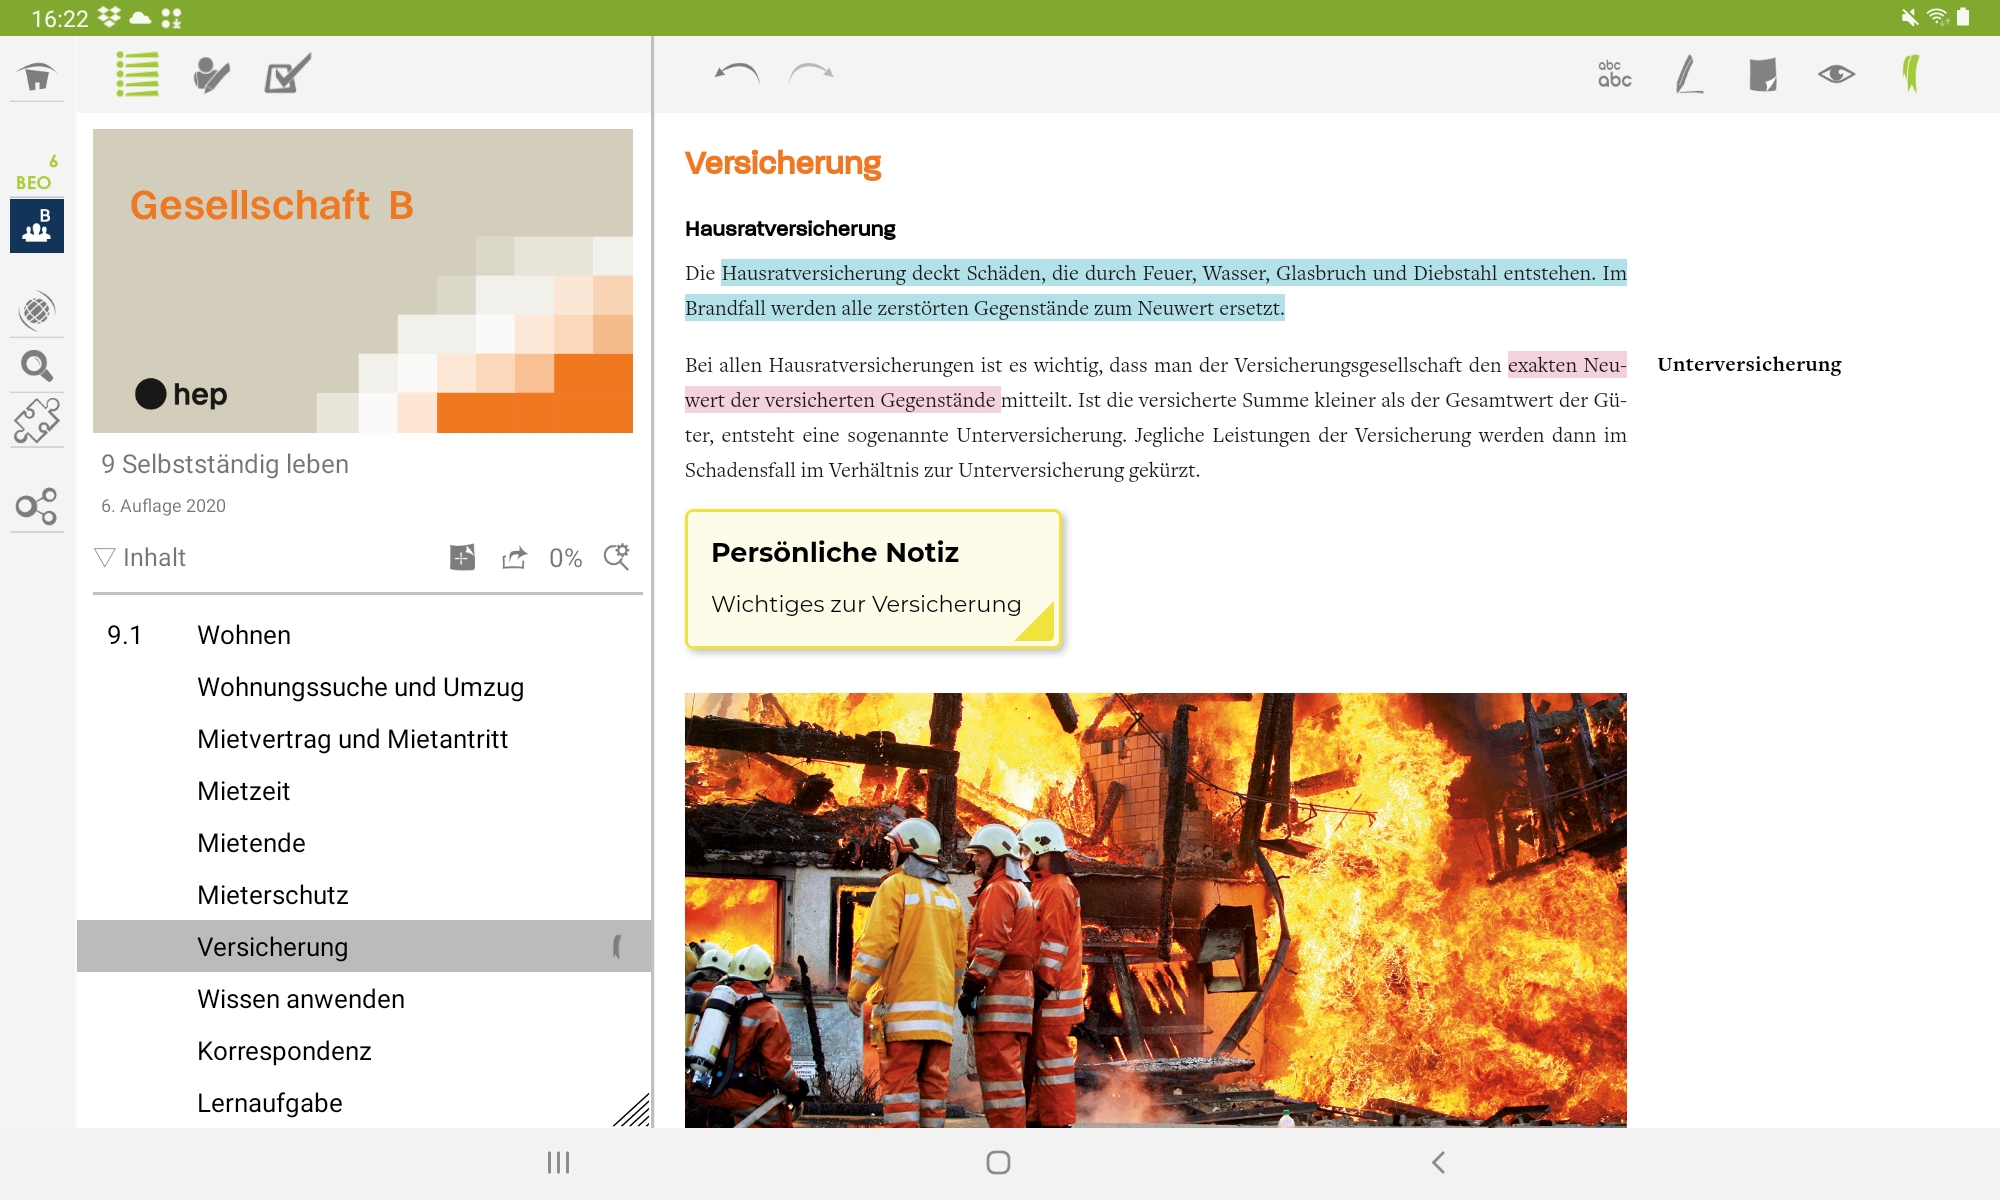The image size is (2000, 1200).
Task: Click the redo arrow
Action: pyautogui.click(x=810, y=73)
